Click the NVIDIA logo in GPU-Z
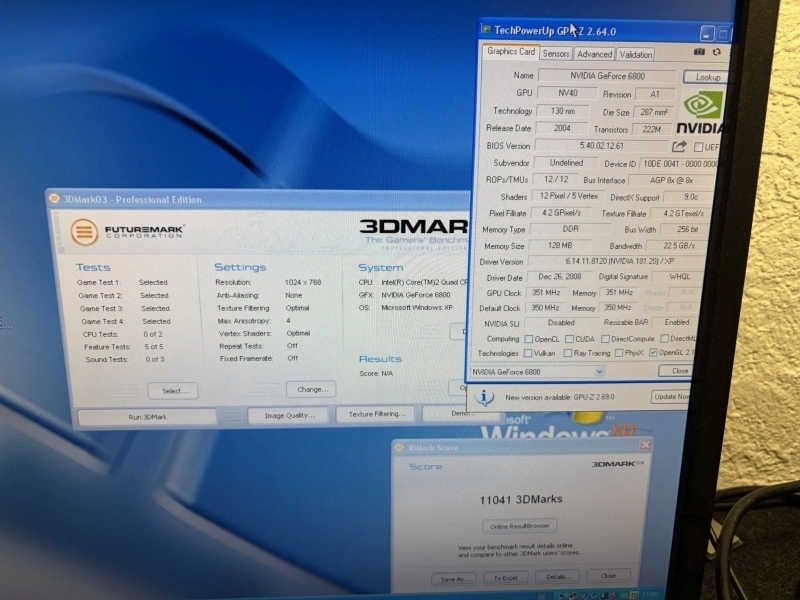This screenshot has width=800, height=600. (701, 113)
